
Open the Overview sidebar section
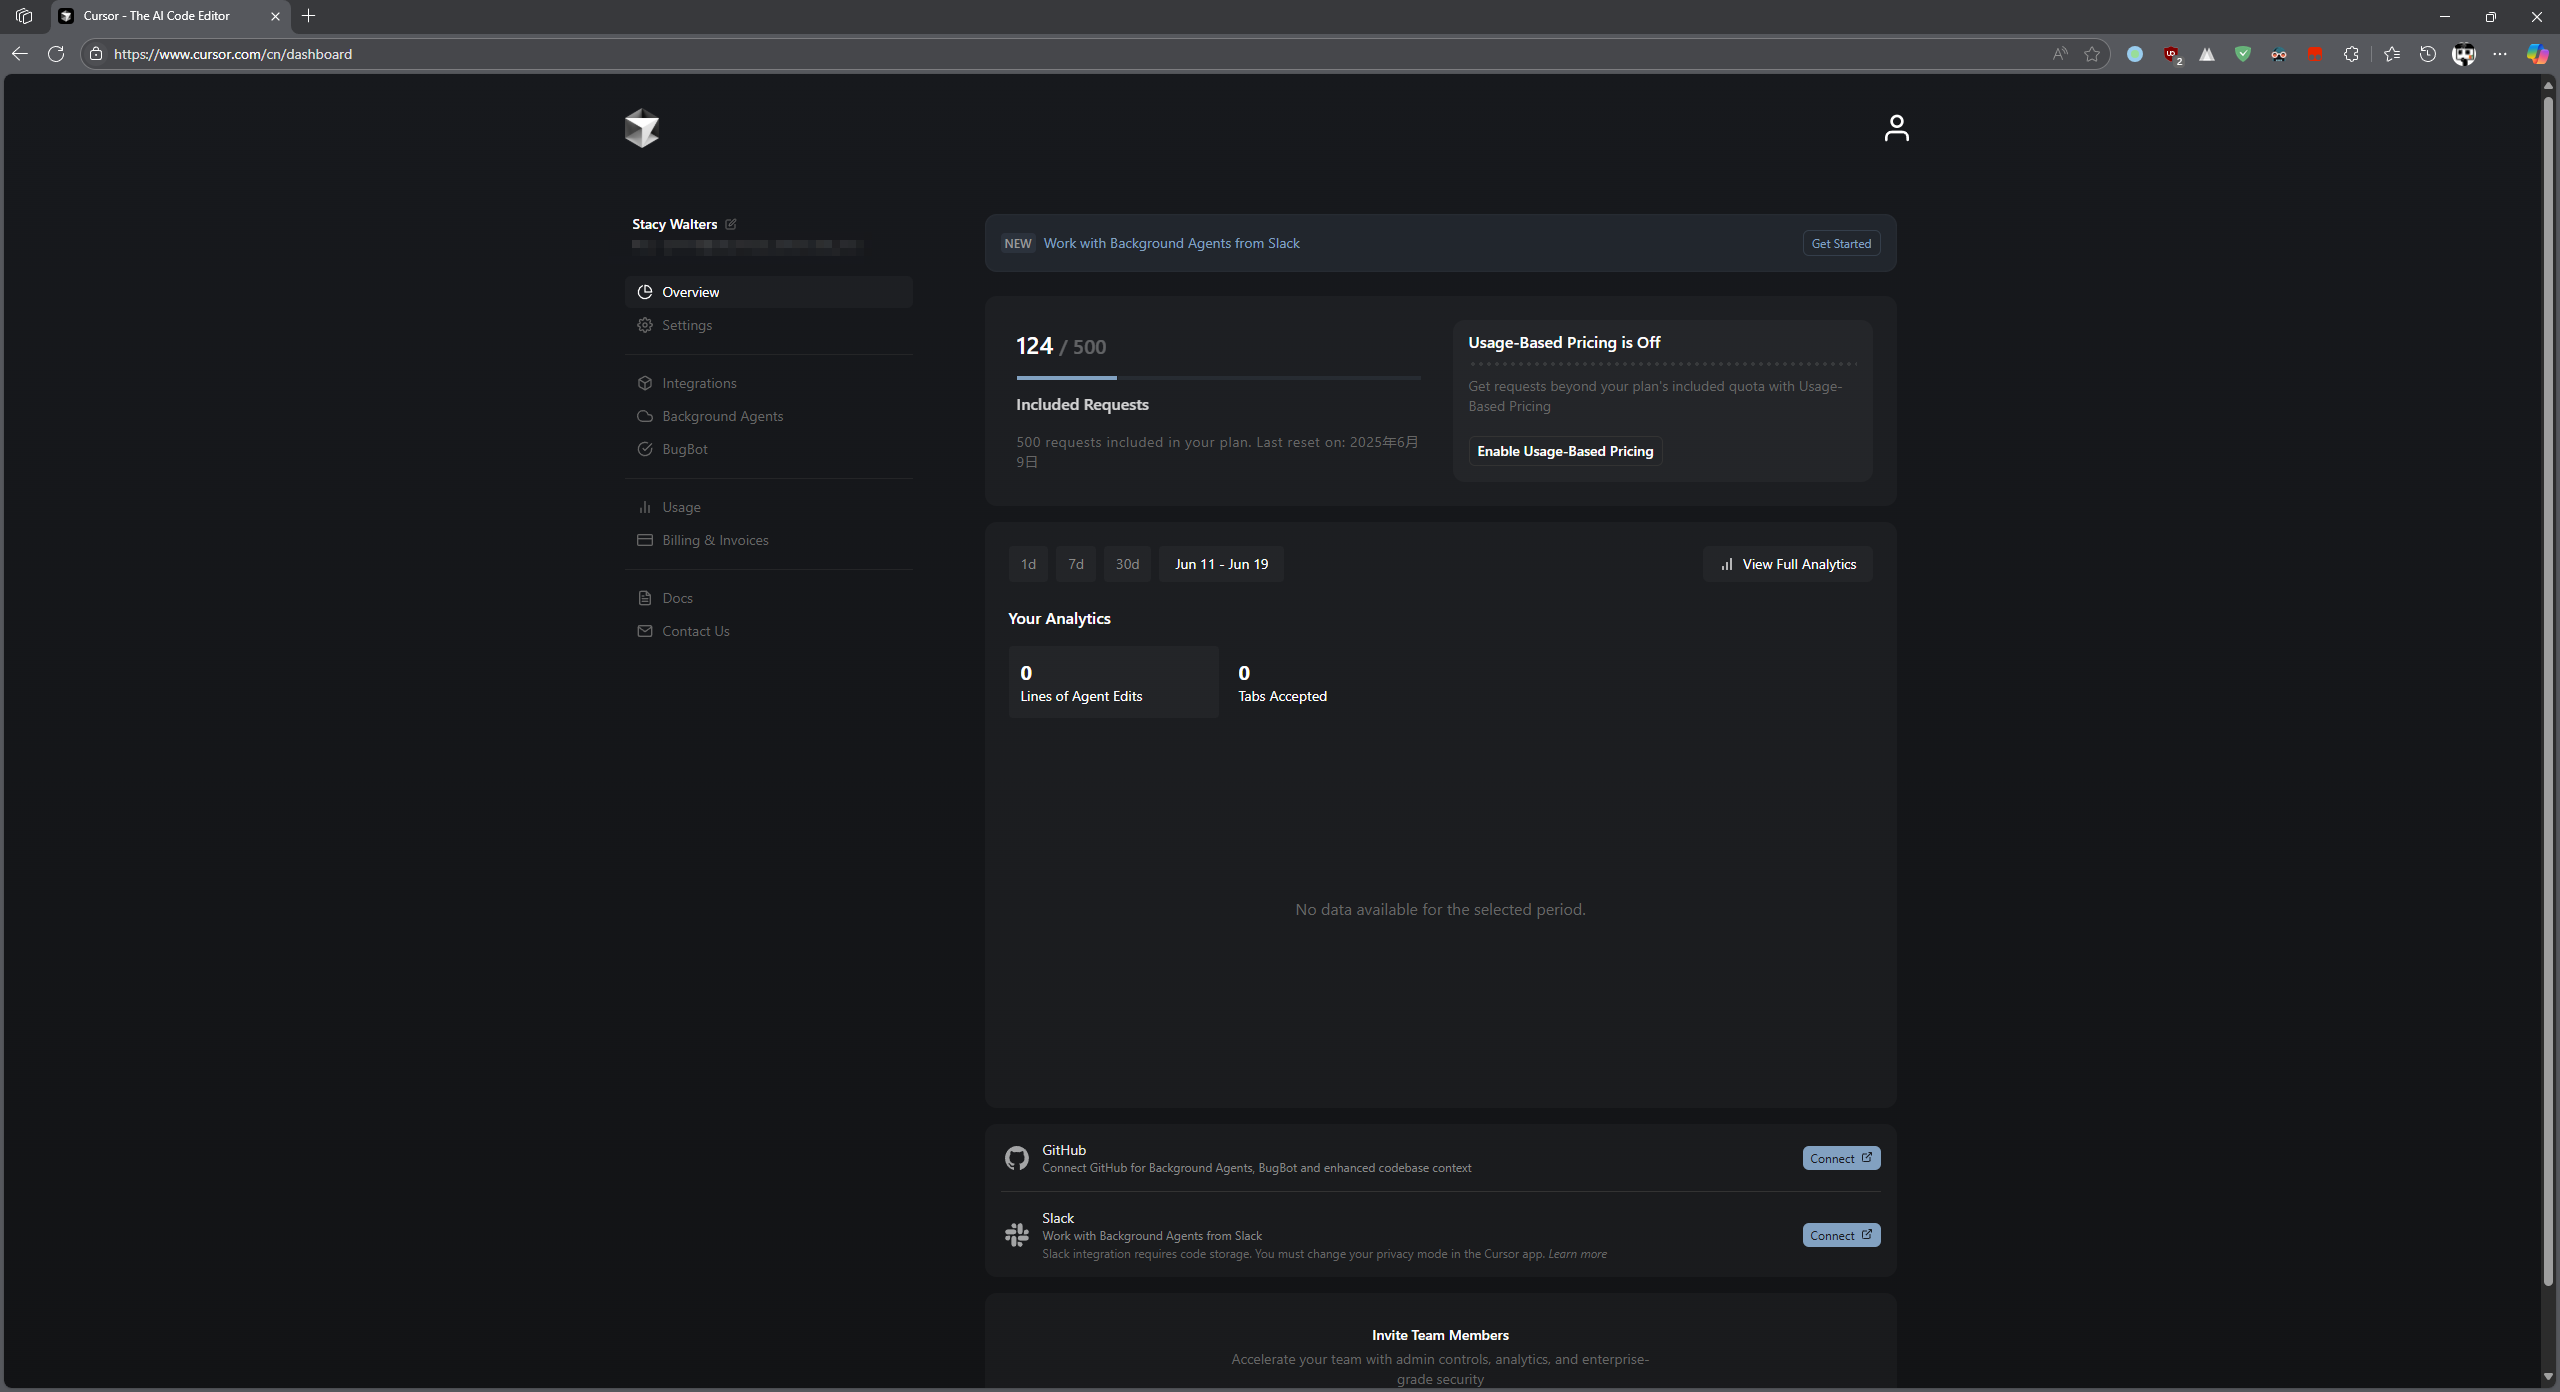pos(768,292)
